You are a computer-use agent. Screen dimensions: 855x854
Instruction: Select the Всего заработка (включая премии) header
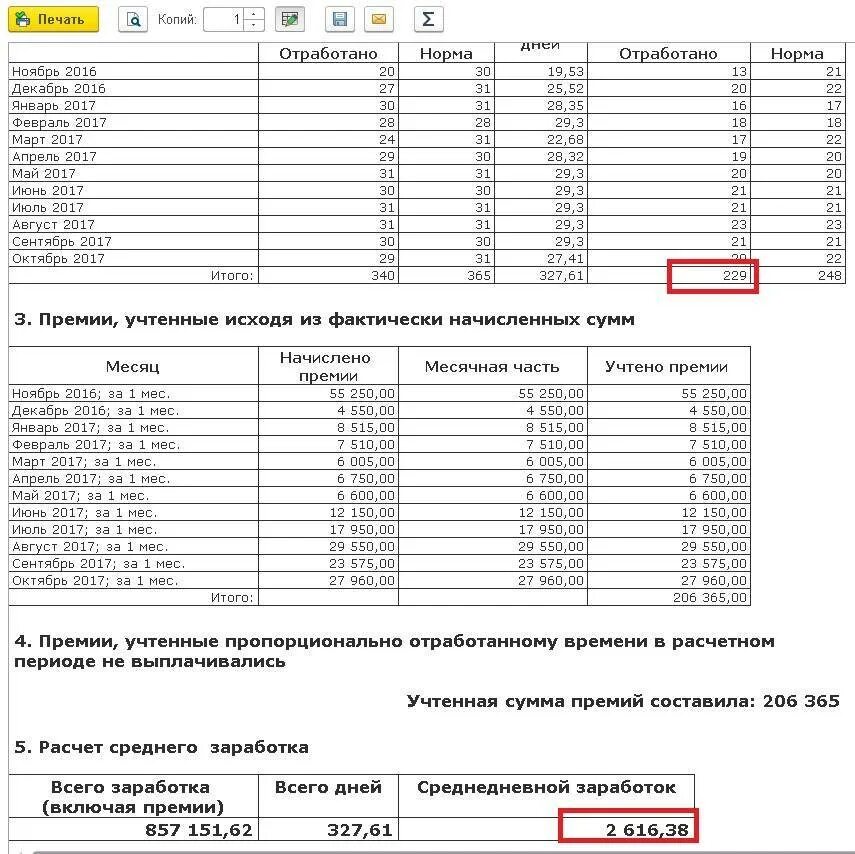coord(133,797)
